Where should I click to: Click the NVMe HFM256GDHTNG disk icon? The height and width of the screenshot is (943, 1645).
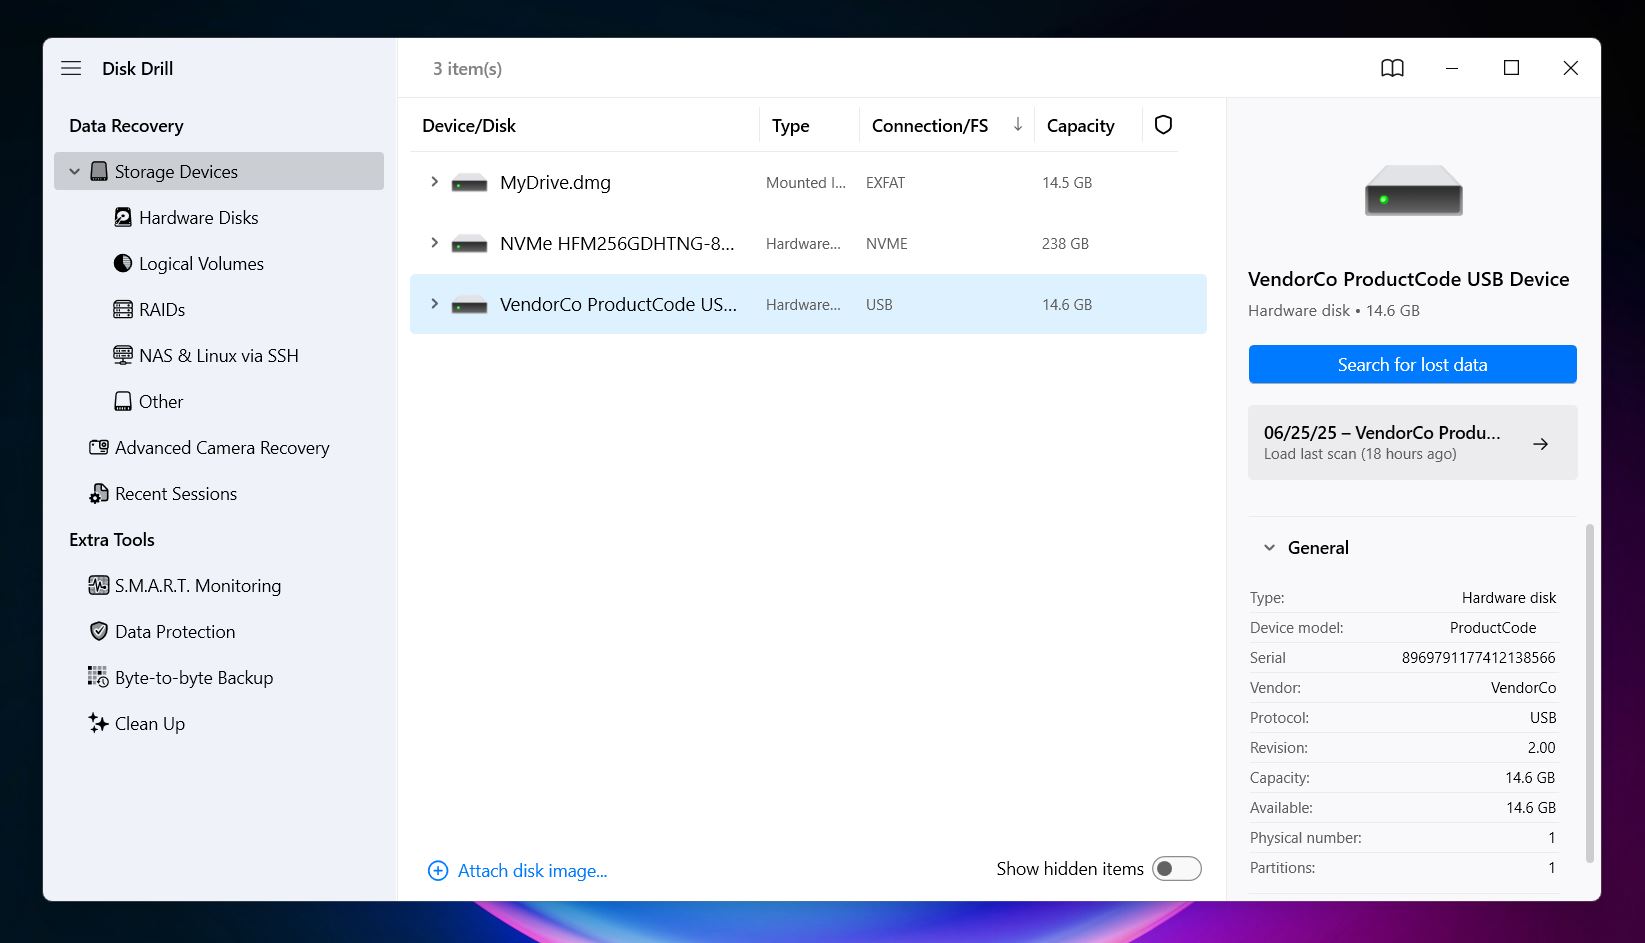coord(469,244)
